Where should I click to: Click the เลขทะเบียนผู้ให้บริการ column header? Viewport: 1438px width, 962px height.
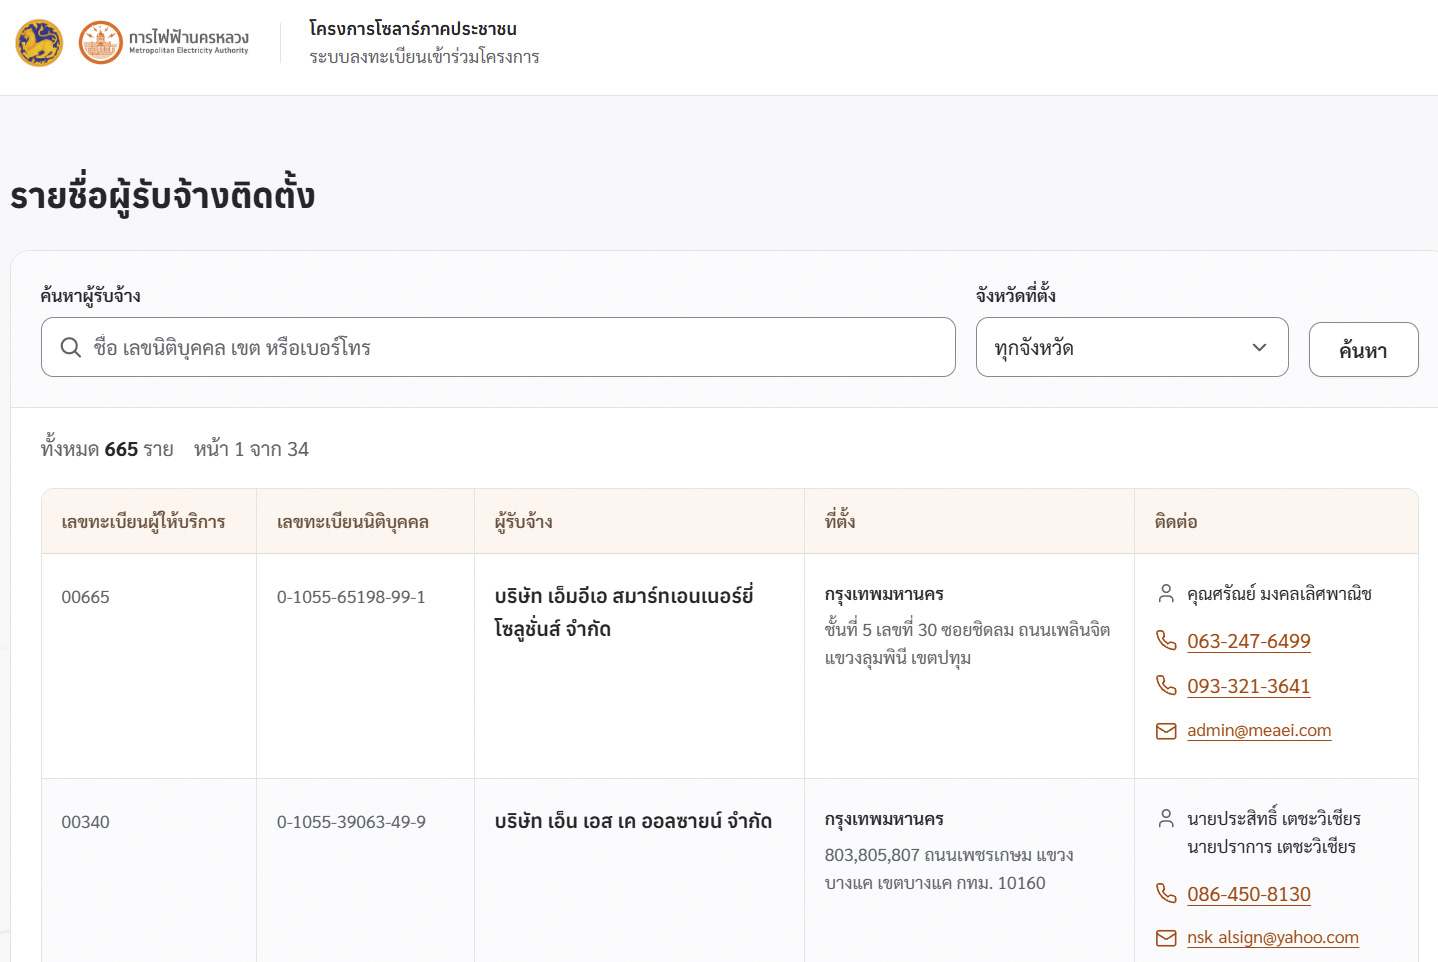[143, 522]
